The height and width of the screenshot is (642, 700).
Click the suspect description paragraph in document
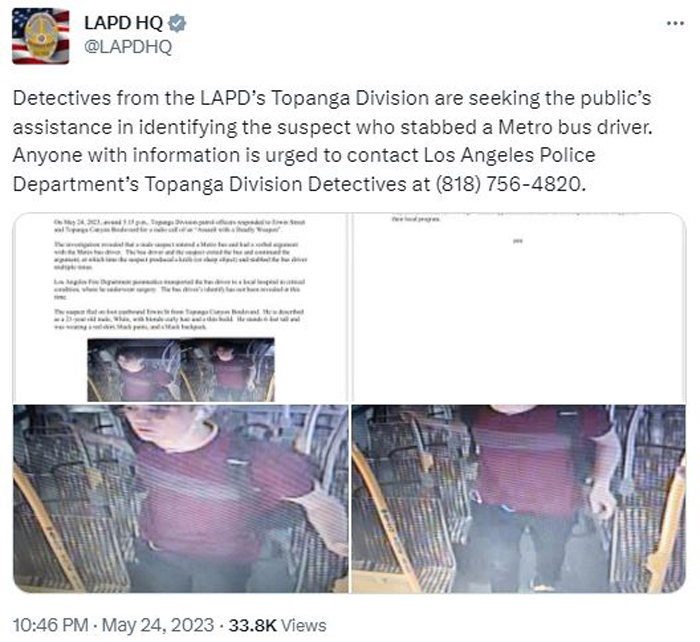[x=179, y=319]
